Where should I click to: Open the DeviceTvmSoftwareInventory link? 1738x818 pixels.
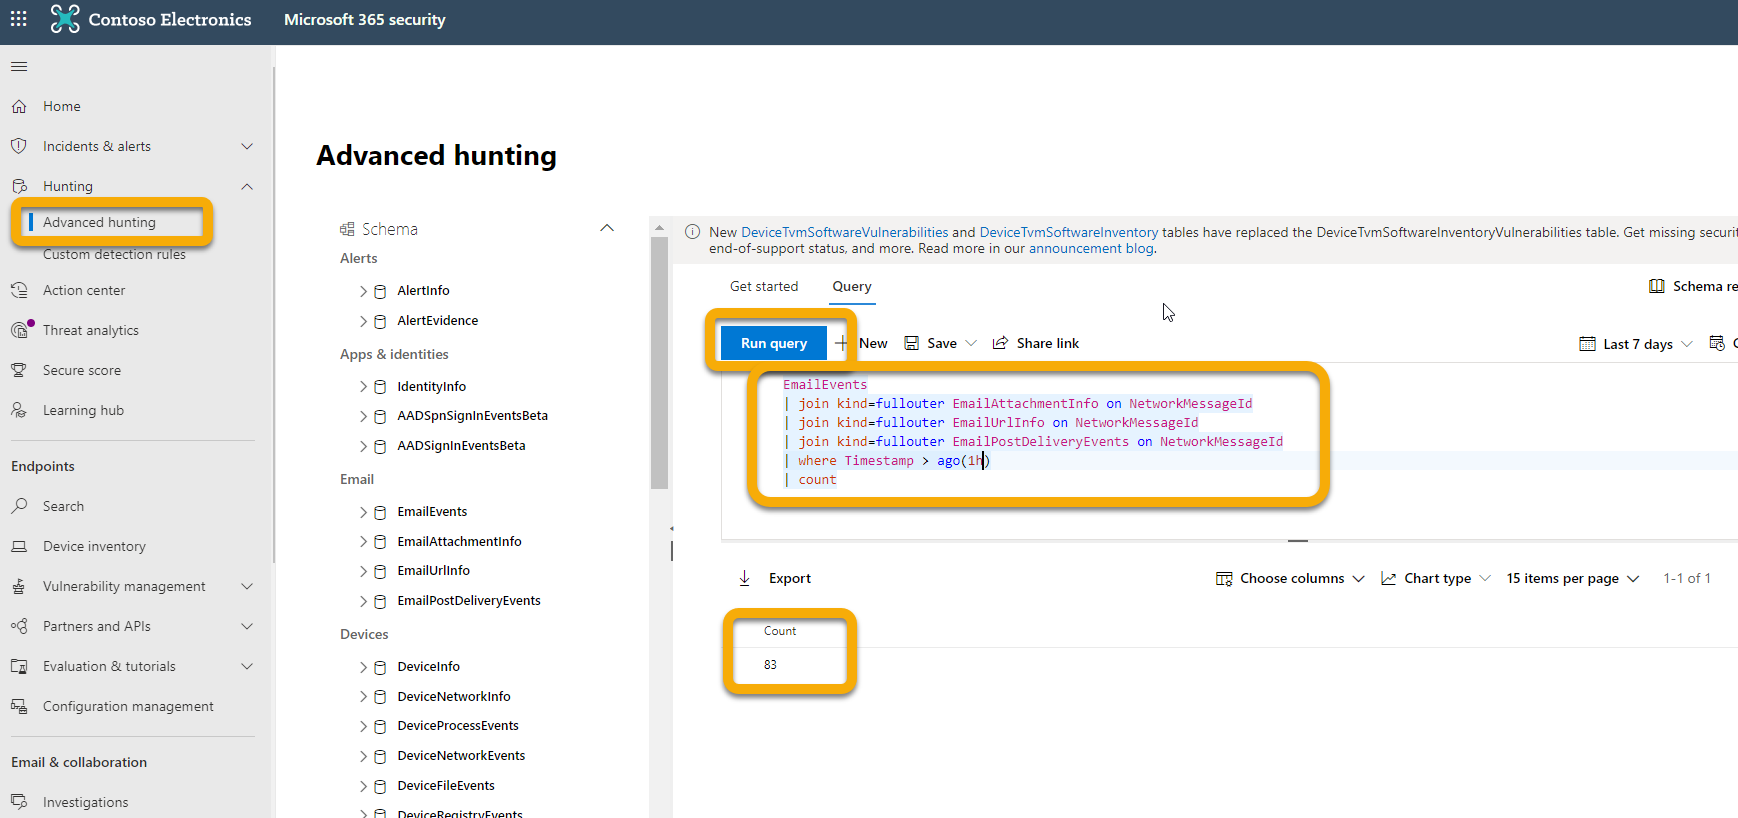[x=1069, y=232]
